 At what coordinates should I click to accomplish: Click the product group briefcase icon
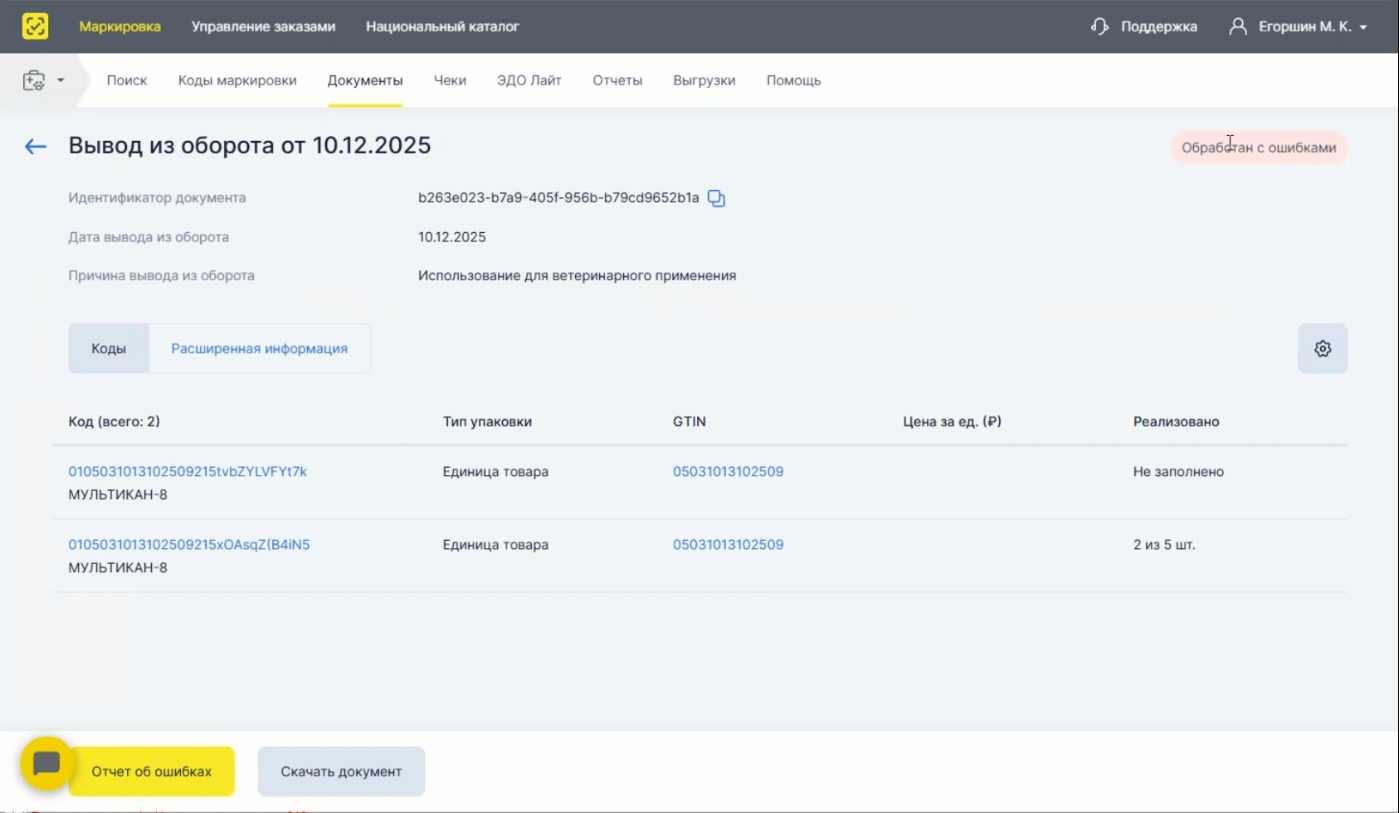click(34, 80)
